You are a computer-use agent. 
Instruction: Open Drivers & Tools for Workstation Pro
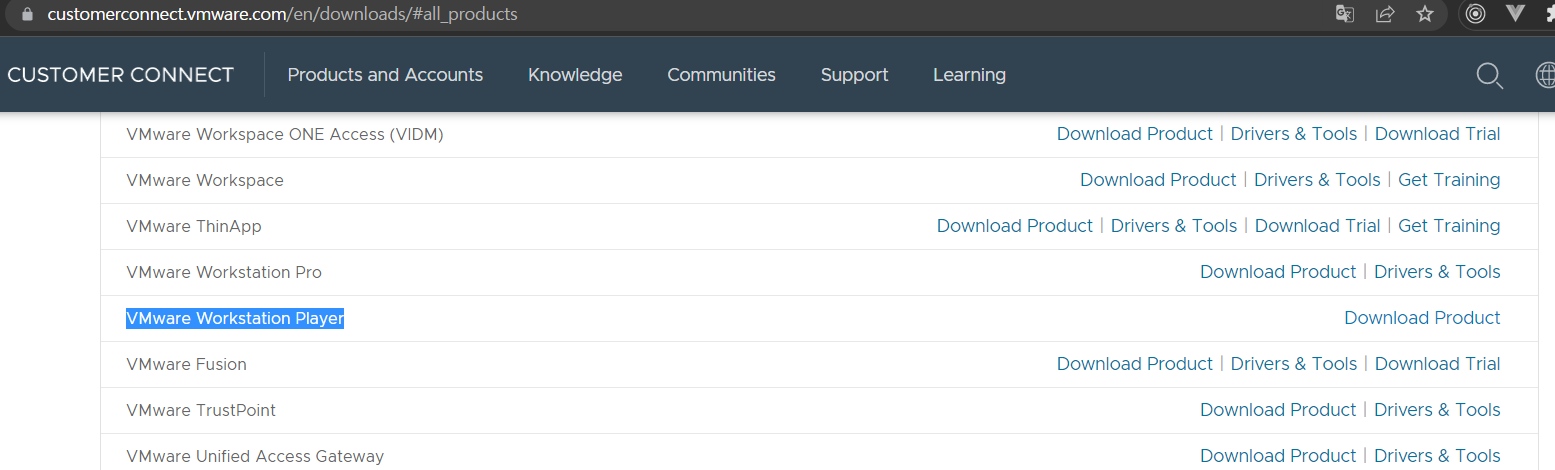[x=1437, y=272]
